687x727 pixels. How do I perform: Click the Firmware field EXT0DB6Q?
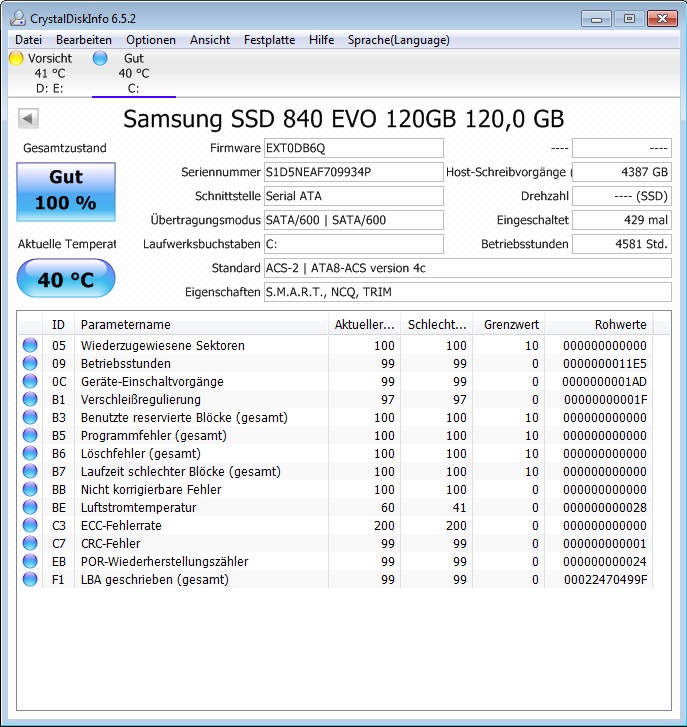[x=354, y=148]
